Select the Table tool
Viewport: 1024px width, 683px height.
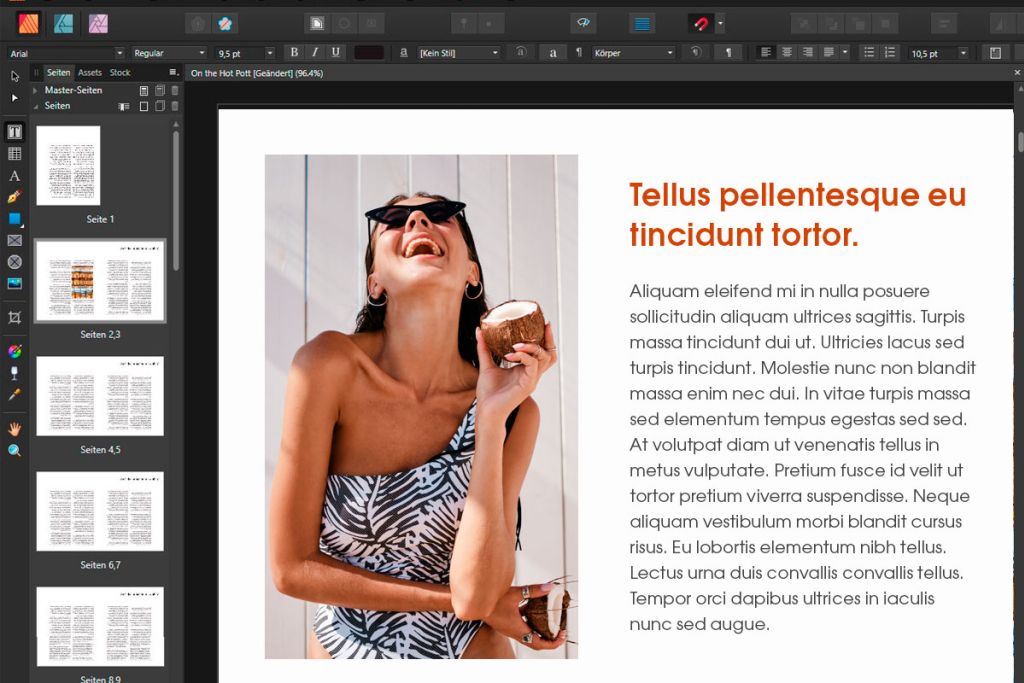pos(14,153)
